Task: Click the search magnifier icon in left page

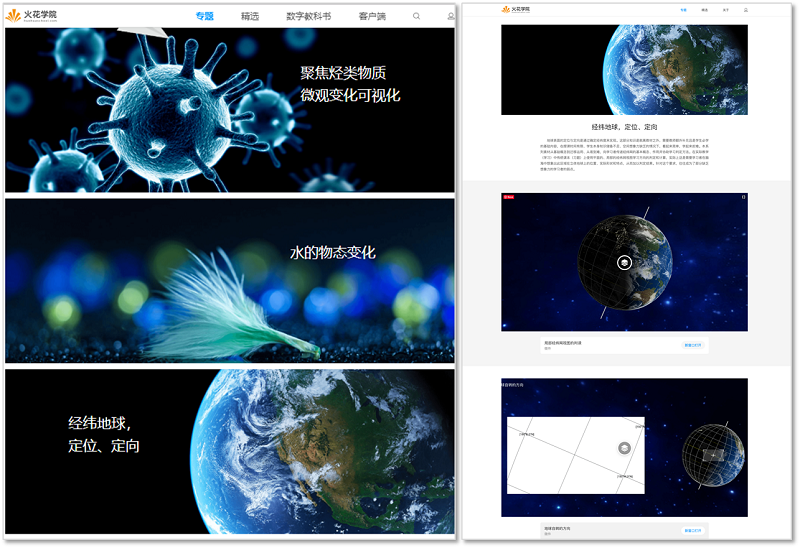Action: pyautogui.click(x=416, y=16)
